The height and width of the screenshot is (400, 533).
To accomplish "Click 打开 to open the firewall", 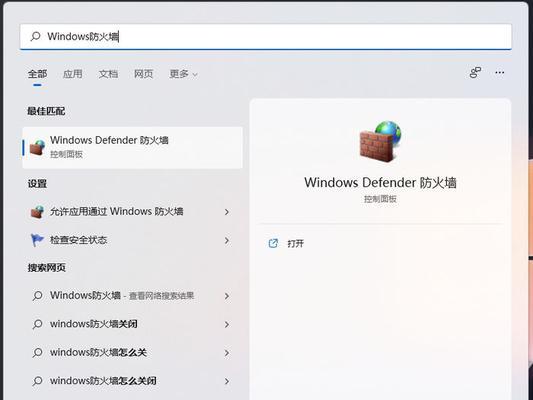I will 295,243.
